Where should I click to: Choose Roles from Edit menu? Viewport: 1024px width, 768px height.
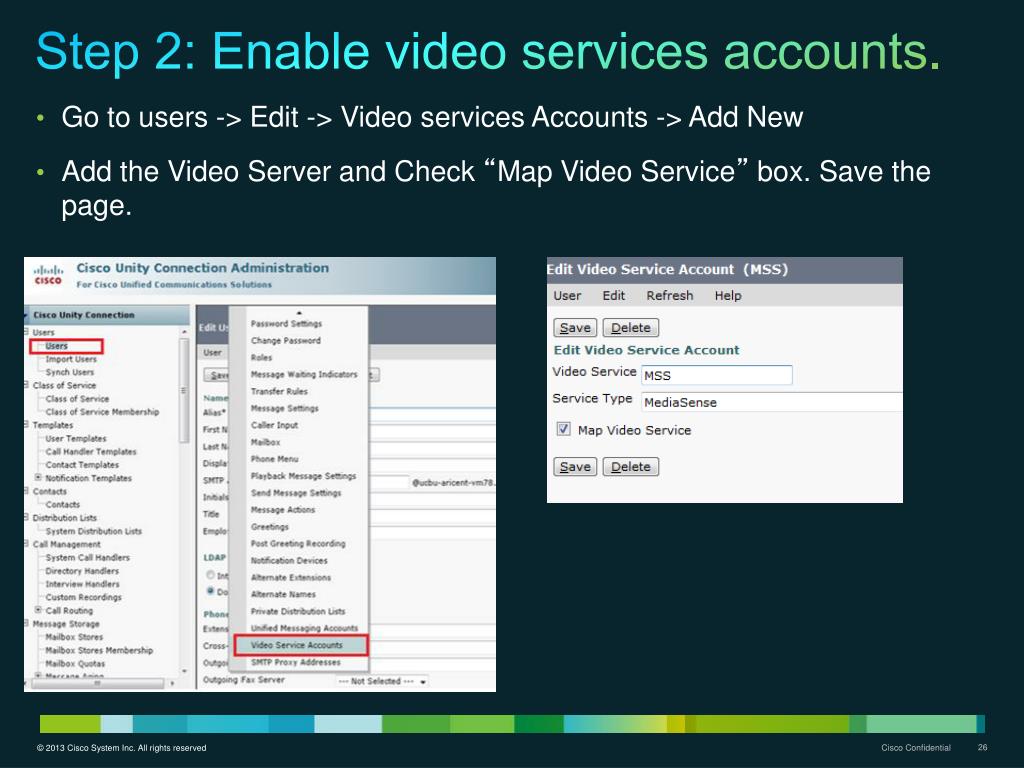coord(261,357)
